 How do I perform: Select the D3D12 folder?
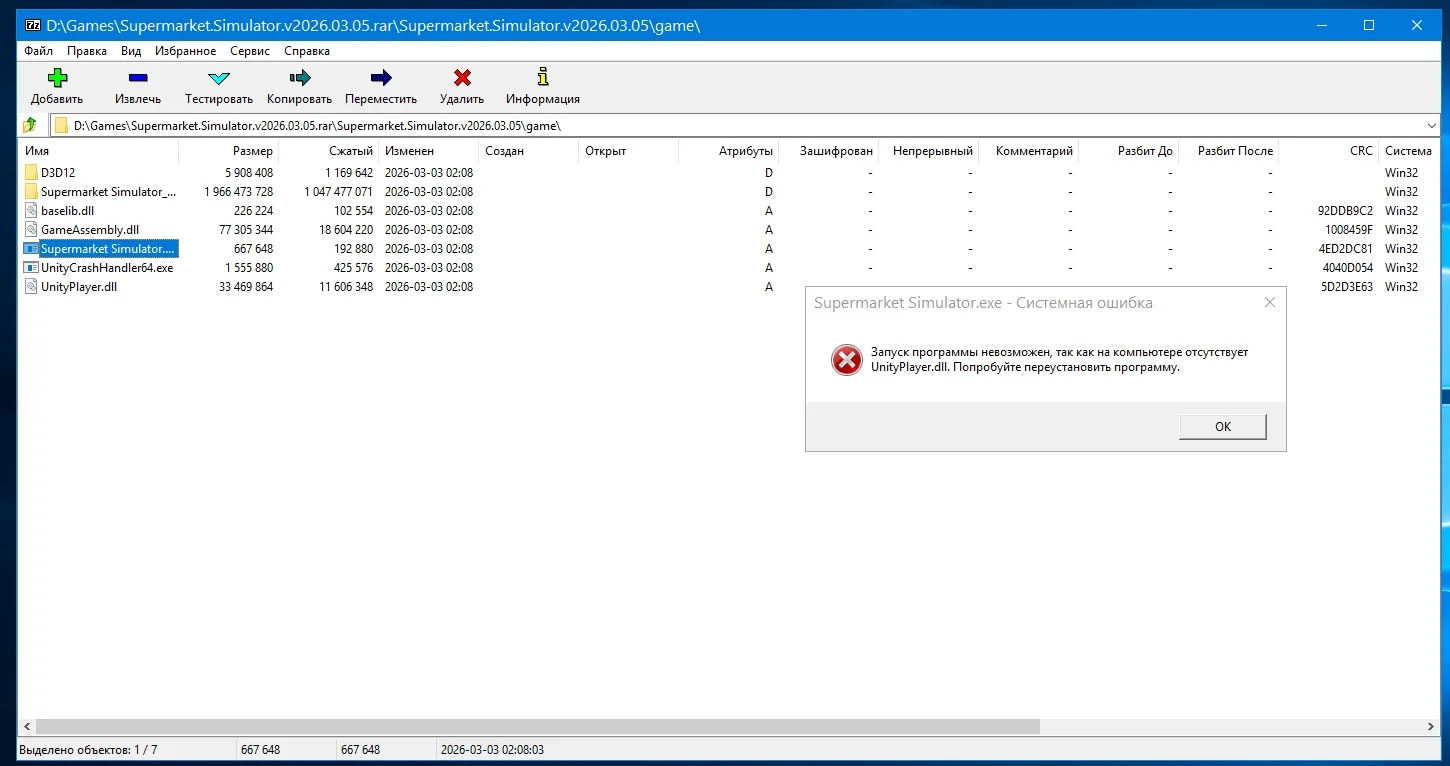58,173
